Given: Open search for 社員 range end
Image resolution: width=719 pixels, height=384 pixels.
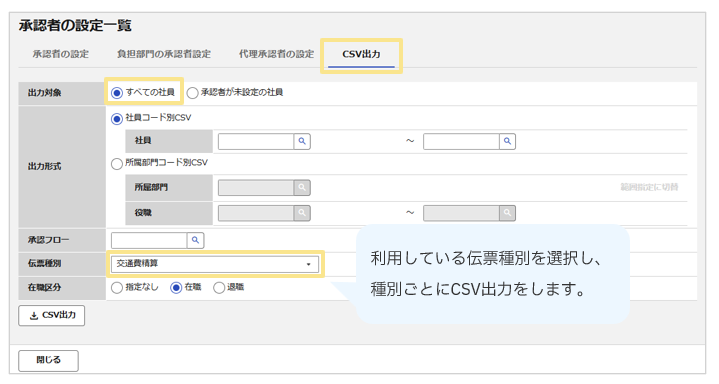Looking at the screenshot, I should (x=508, y=141).
